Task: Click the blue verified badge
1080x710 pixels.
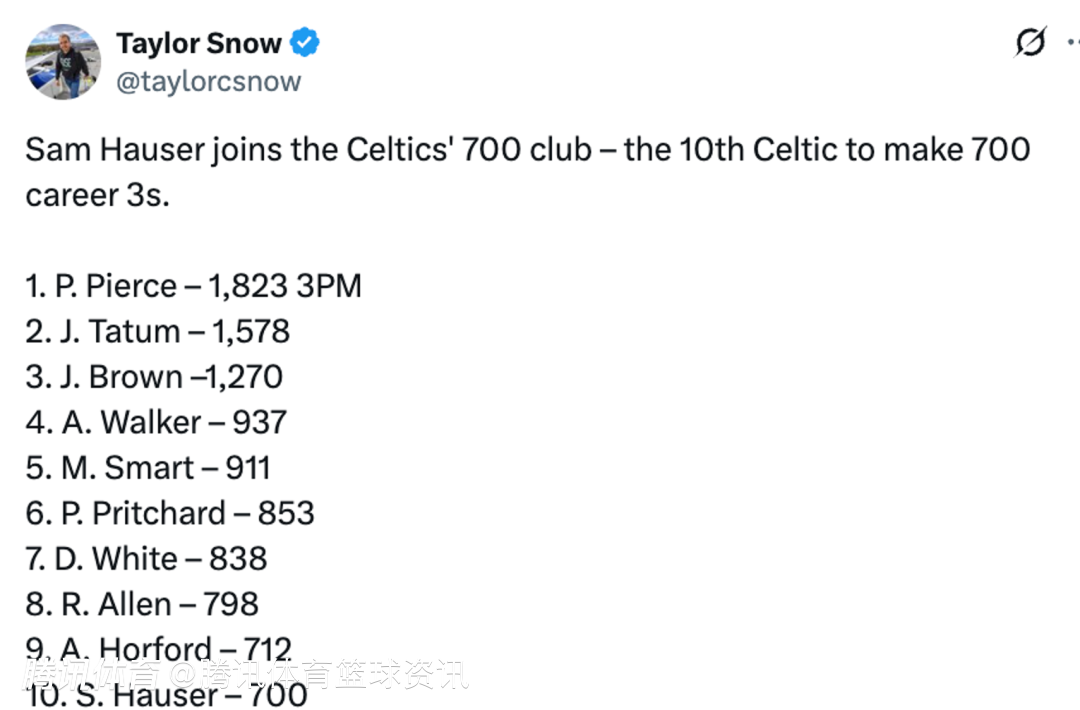Action: [305, 44]
